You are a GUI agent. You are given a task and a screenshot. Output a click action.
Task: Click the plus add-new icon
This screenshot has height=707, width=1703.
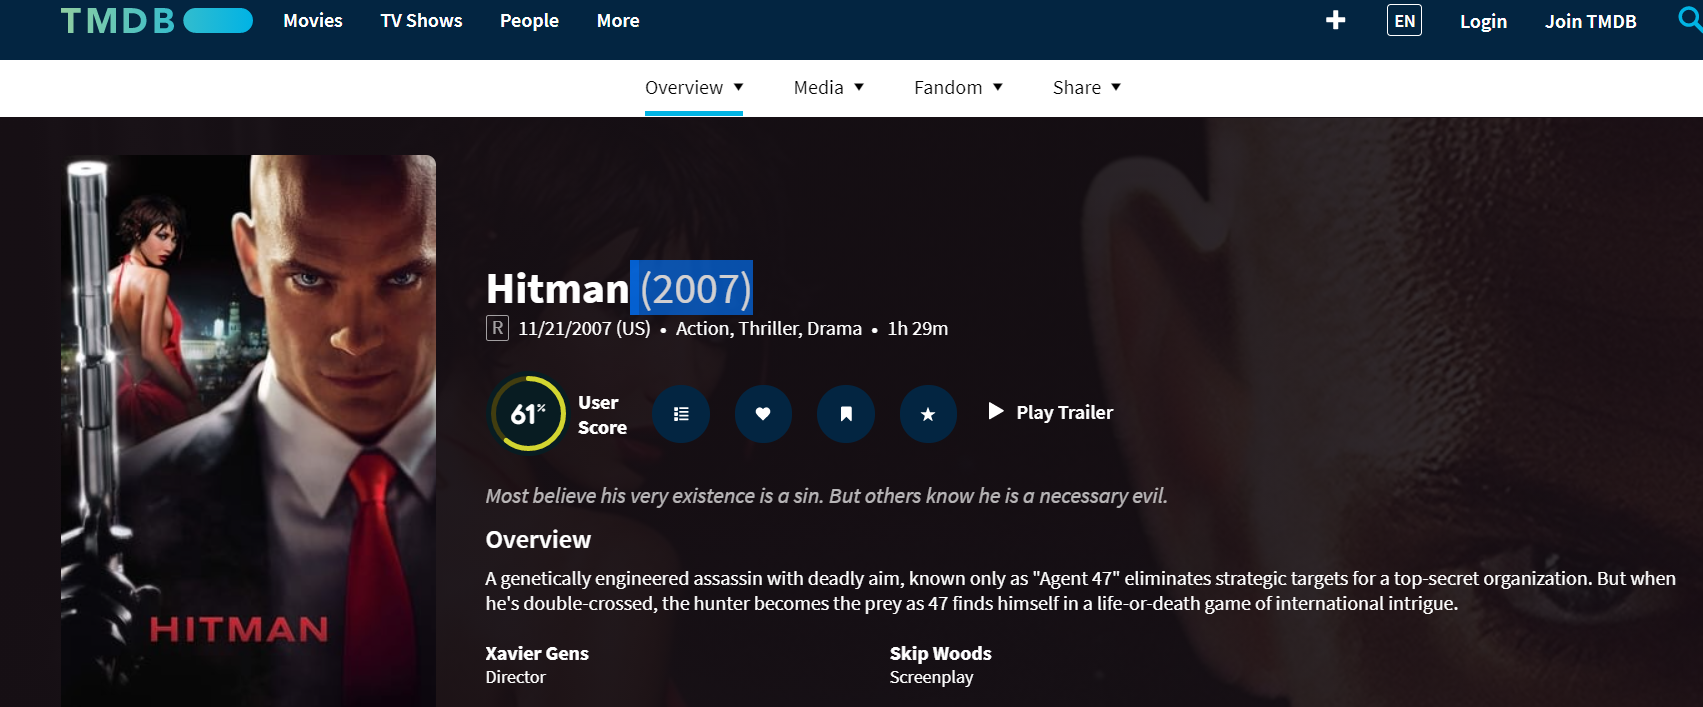(x=1335, y=20)
